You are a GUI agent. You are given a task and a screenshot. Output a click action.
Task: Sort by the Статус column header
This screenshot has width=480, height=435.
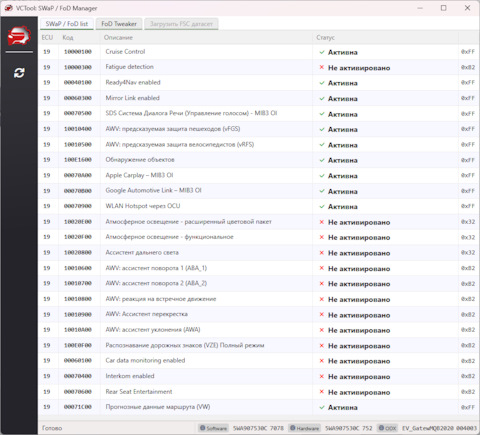tap(325, 38)
